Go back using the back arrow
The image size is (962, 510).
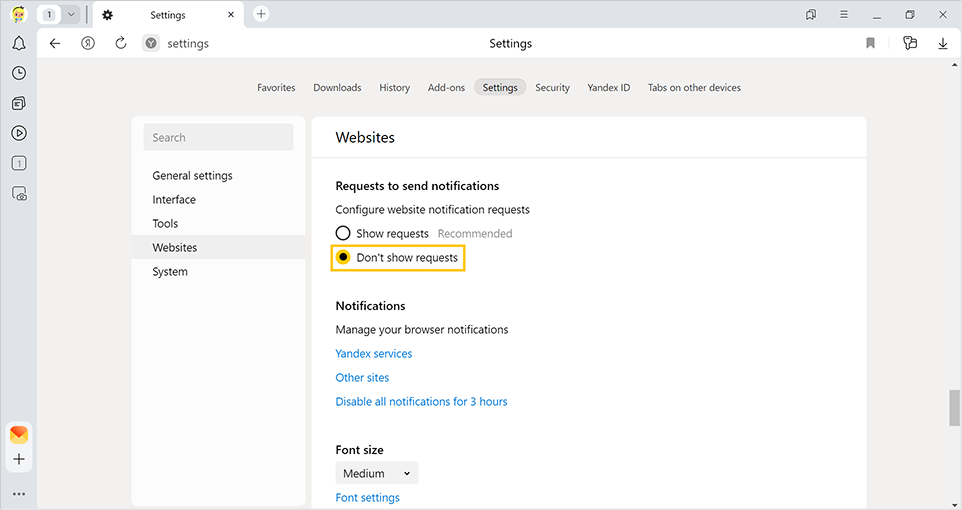tap(55, 43)
